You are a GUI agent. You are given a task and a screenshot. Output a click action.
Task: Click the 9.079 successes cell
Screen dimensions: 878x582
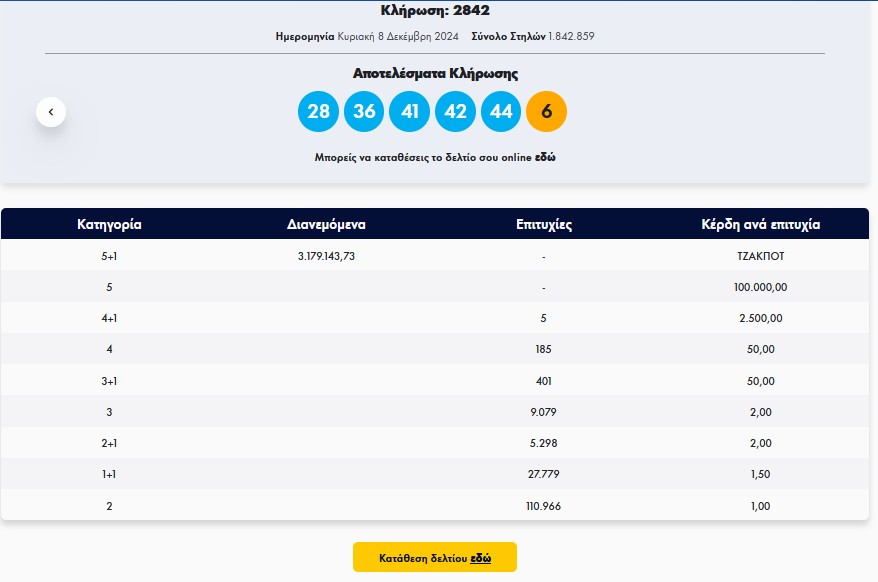point(543,412)
